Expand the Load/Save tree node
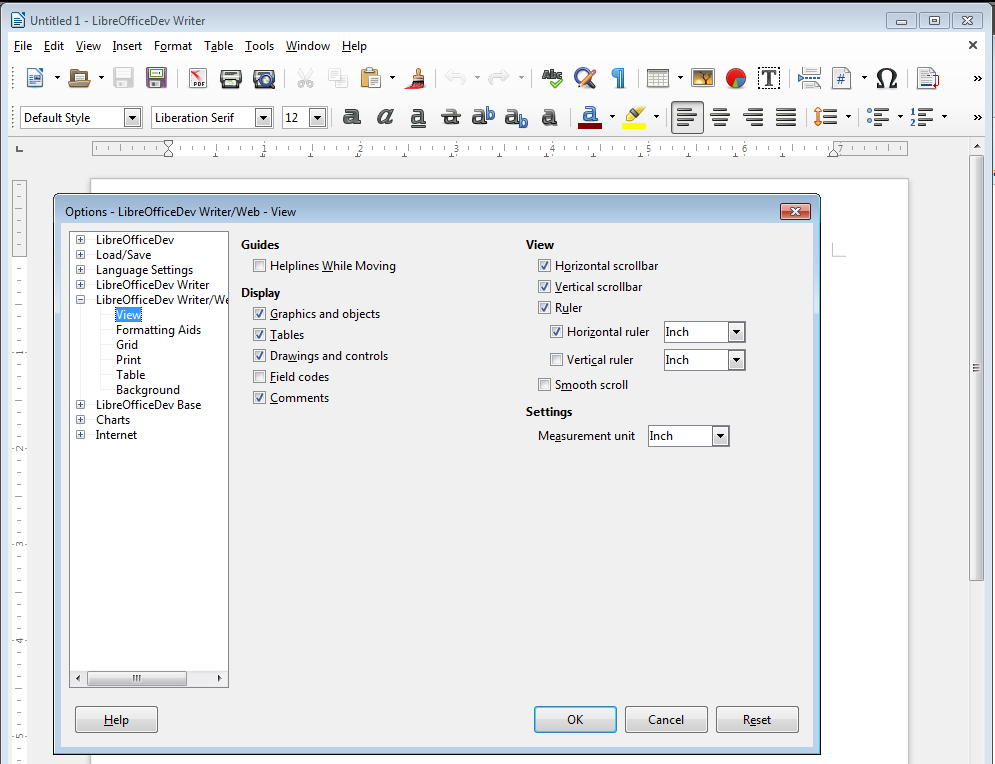The height and width of the screenshot is (764, 995). (x=80, y=255)
